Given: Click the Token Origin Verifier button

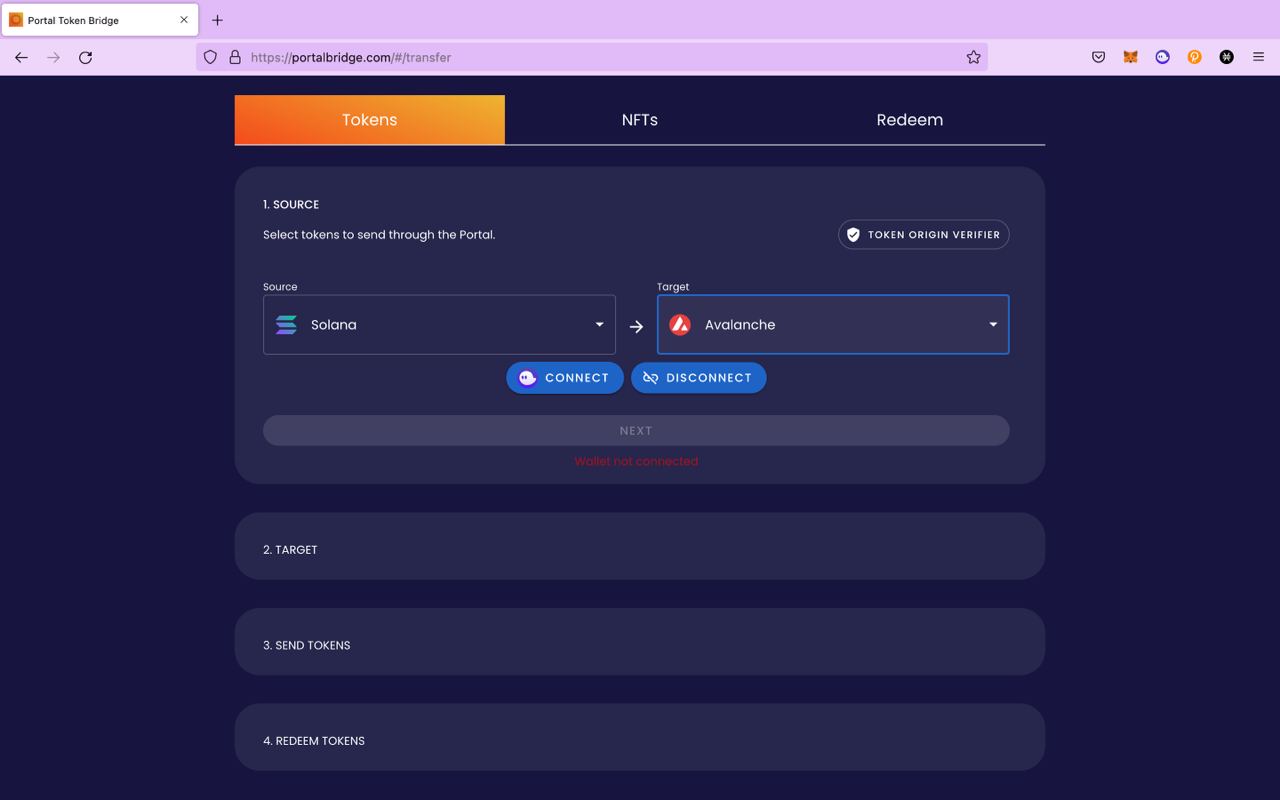Looking at the screenshot, I should point(923,235).
